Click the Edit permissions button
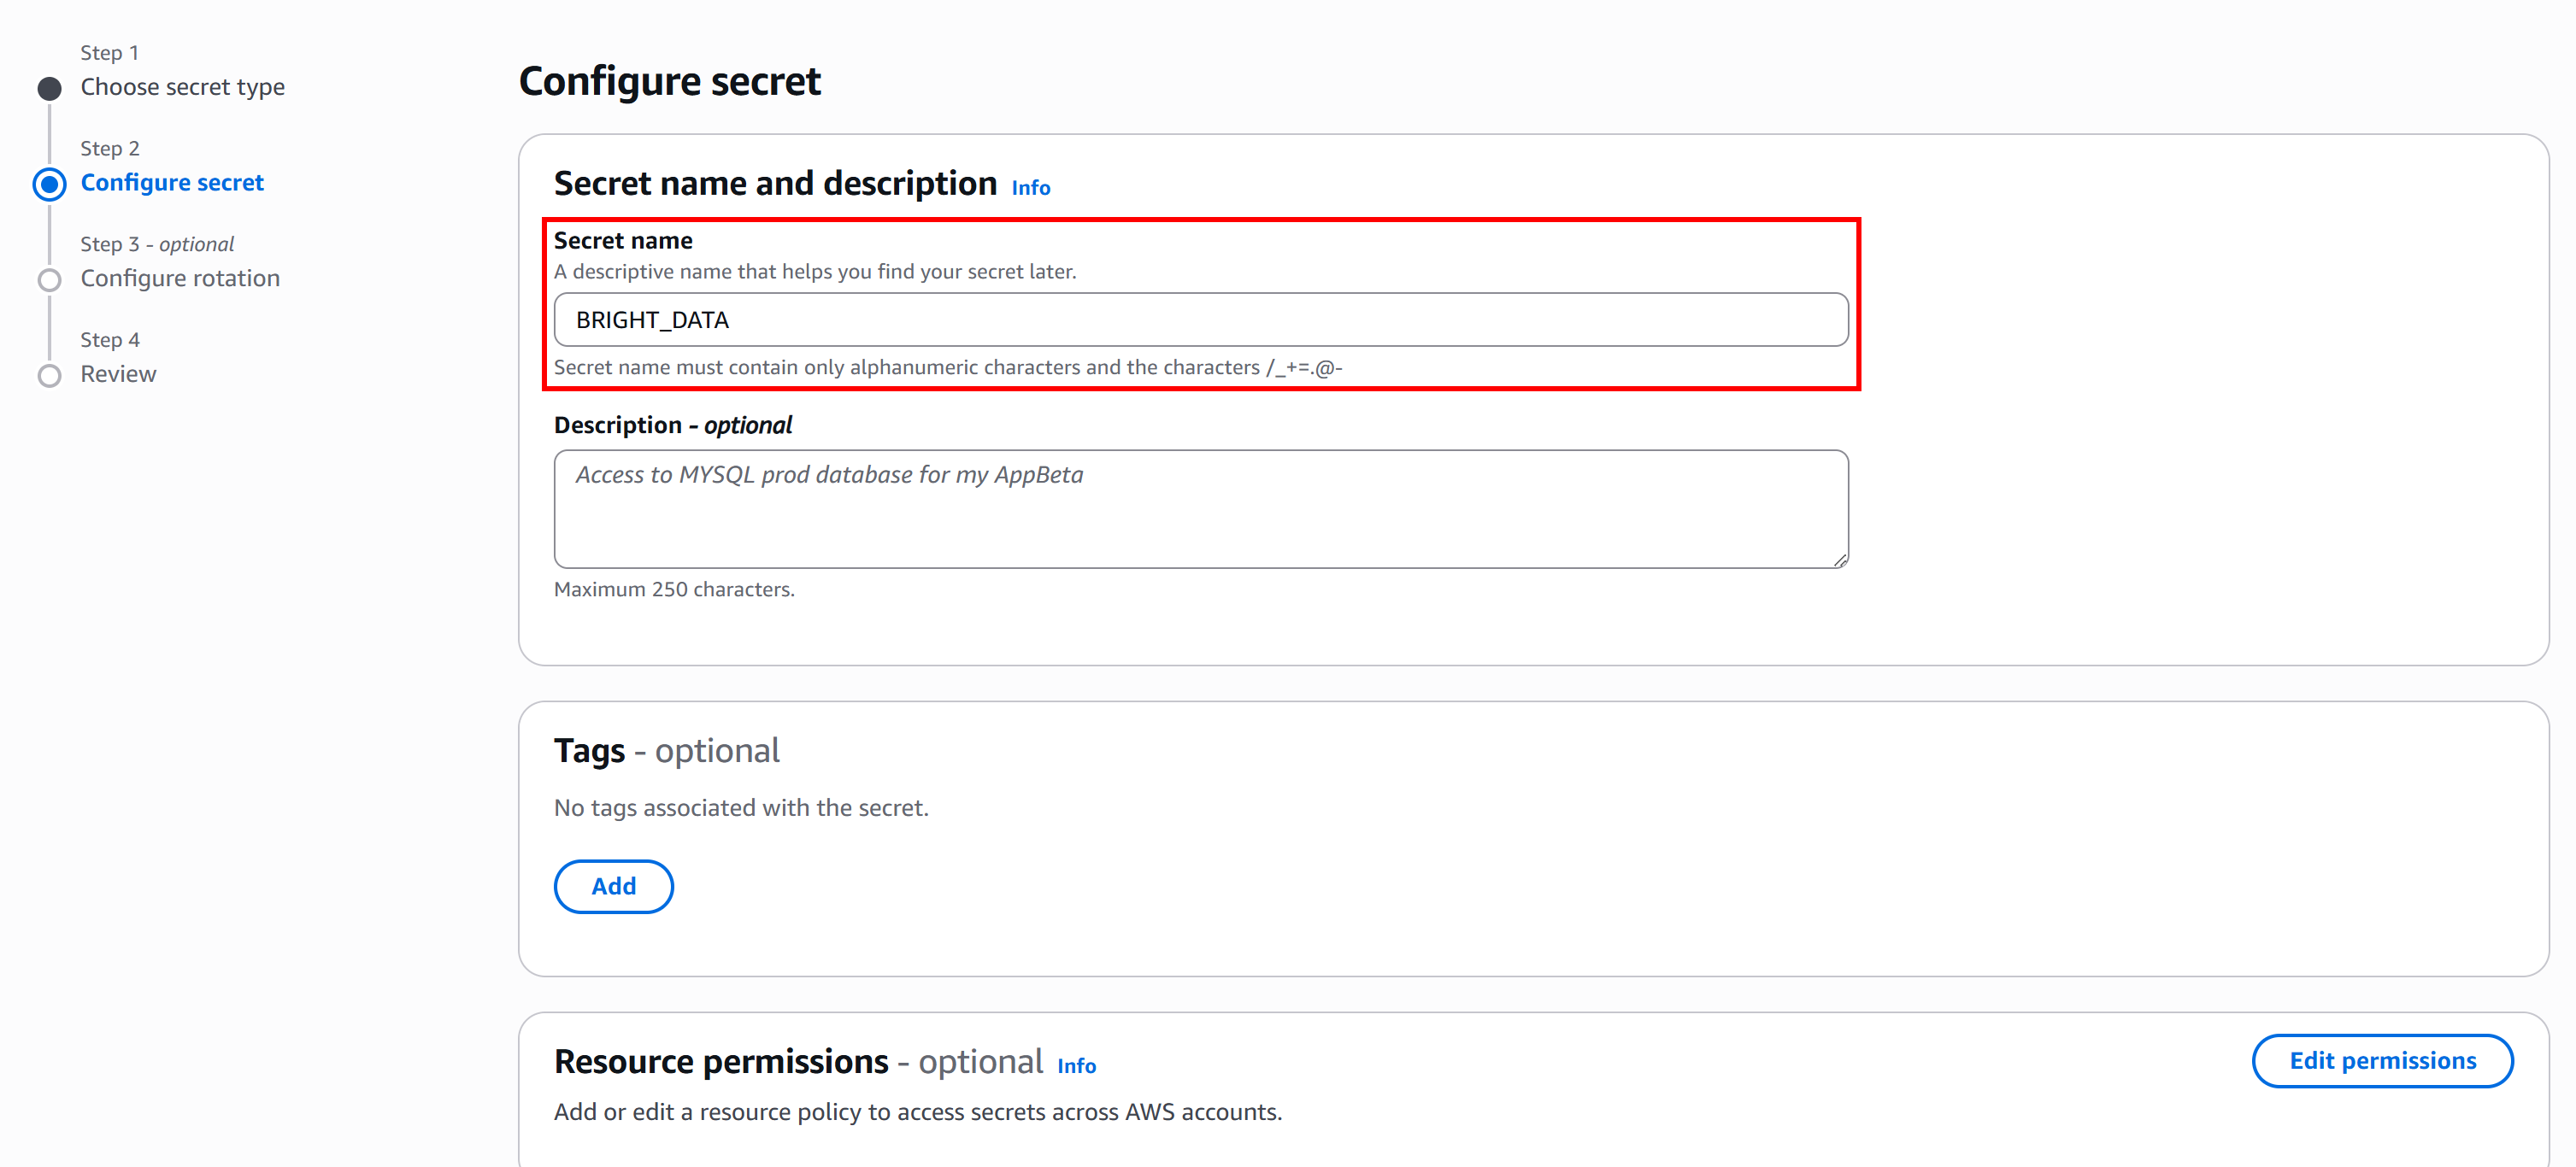Viewport: 2576px width, 1167px height. pyautogui.click(x=2382, y=1060)
